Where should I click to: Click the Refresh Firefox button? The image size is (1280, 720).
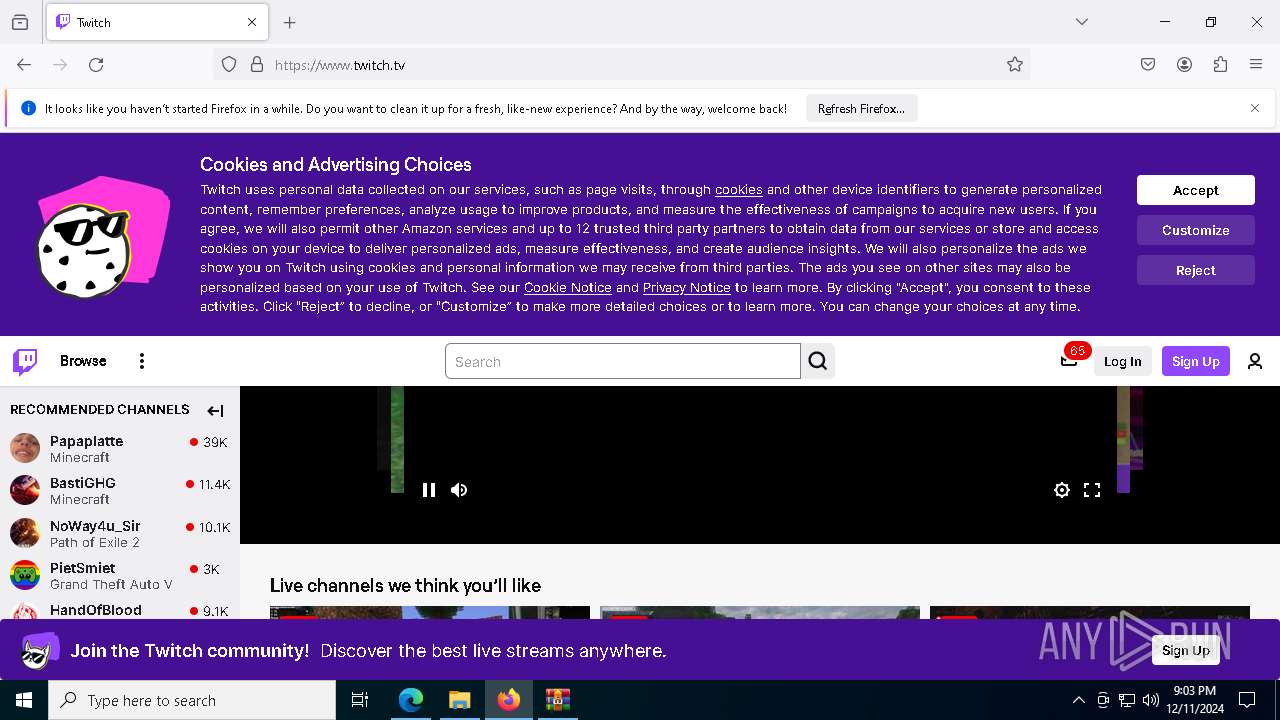861,108
